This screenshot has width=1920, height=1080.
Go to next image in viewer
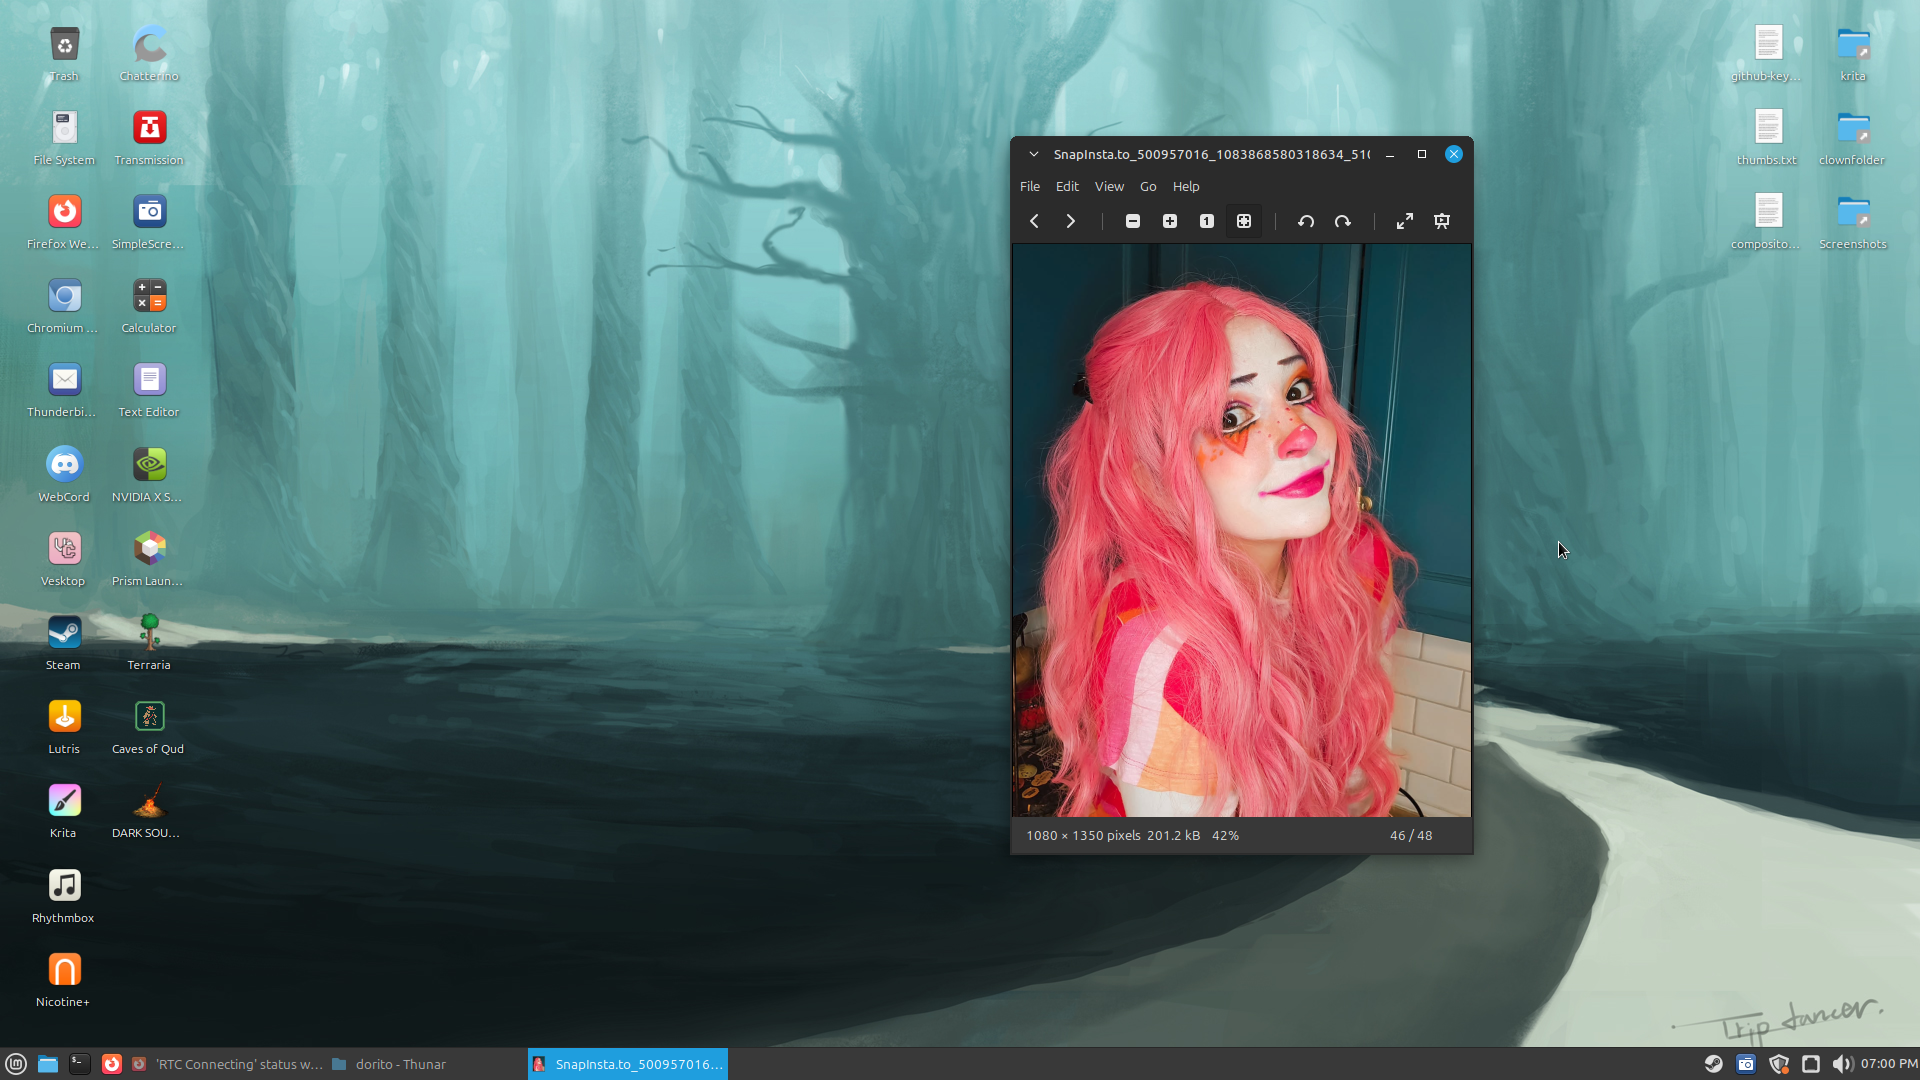tap(1070, 221)
